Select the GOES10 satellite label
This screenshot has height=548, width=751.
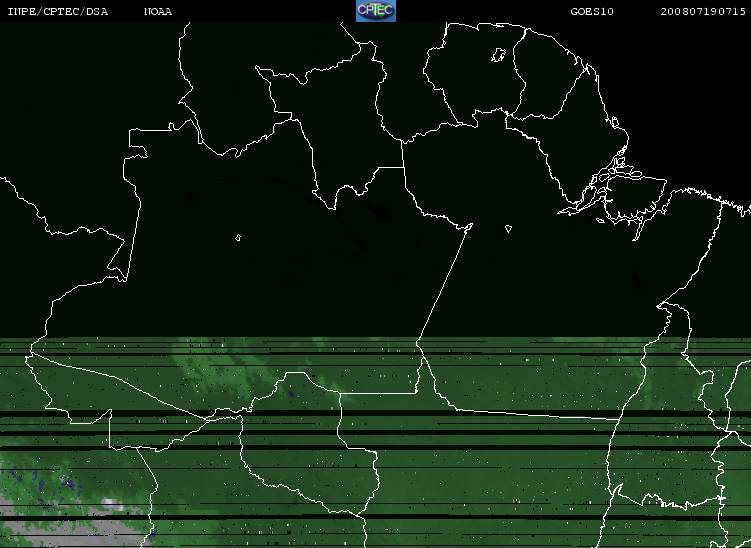point(592,11)
